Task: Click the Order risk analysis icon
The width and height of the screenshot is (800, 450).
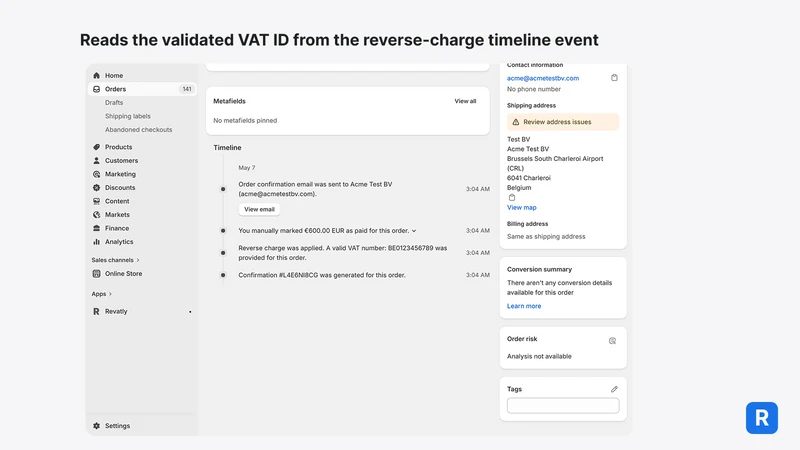Action: coord(612,341)
